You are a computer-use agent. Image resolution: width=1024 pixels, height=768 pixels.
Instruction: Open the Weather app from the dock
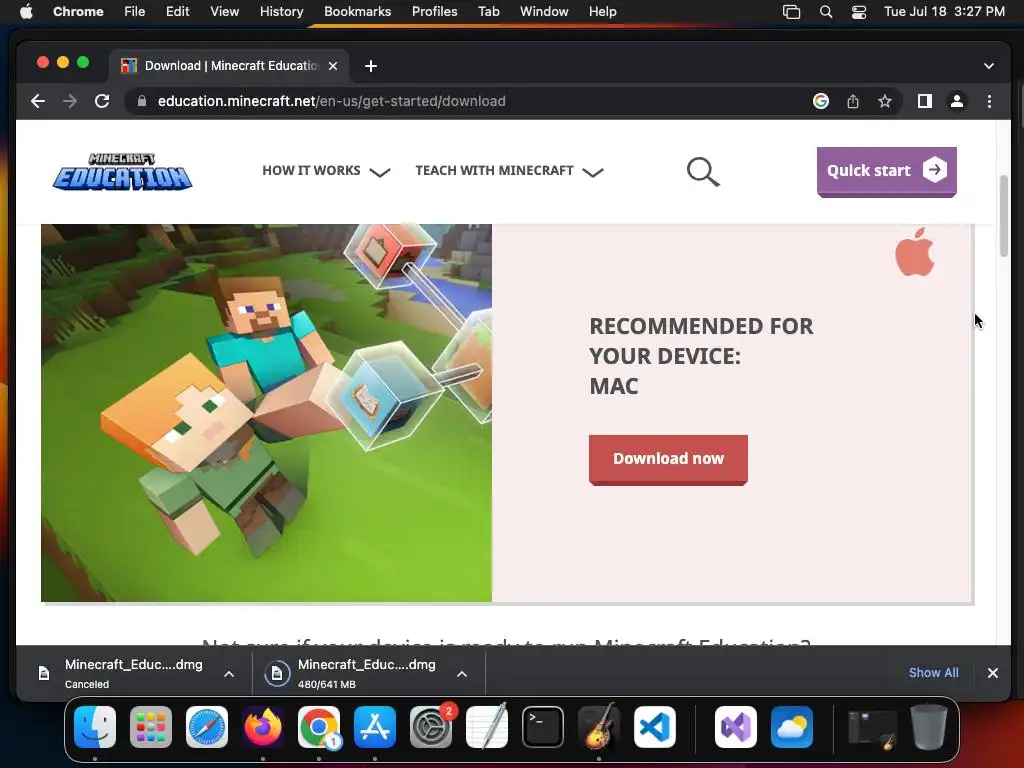[x=792, y=727]
